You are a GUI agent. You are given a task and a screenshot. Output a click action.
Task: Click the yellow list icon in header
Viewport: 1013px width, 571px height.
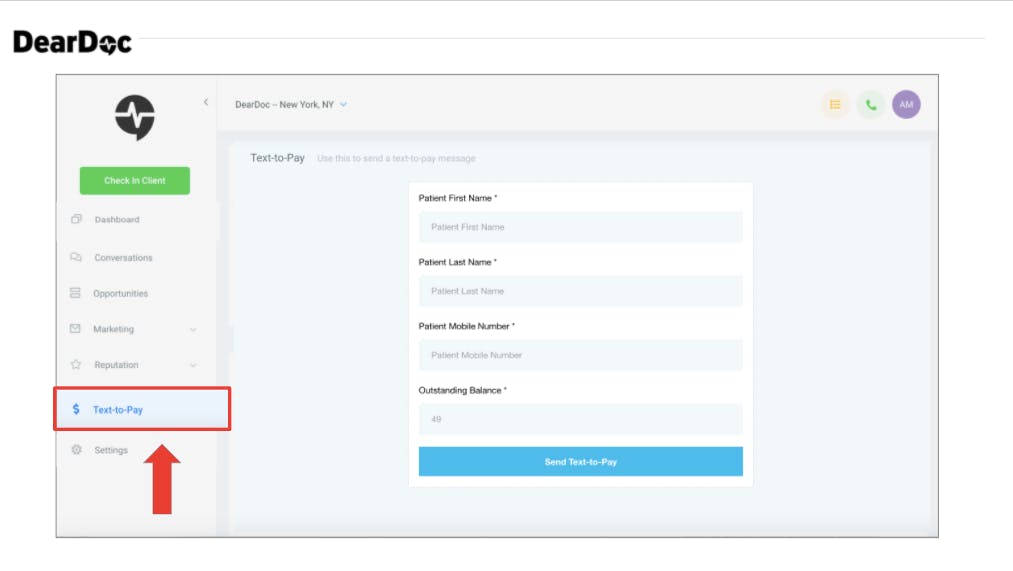(835, 105)
